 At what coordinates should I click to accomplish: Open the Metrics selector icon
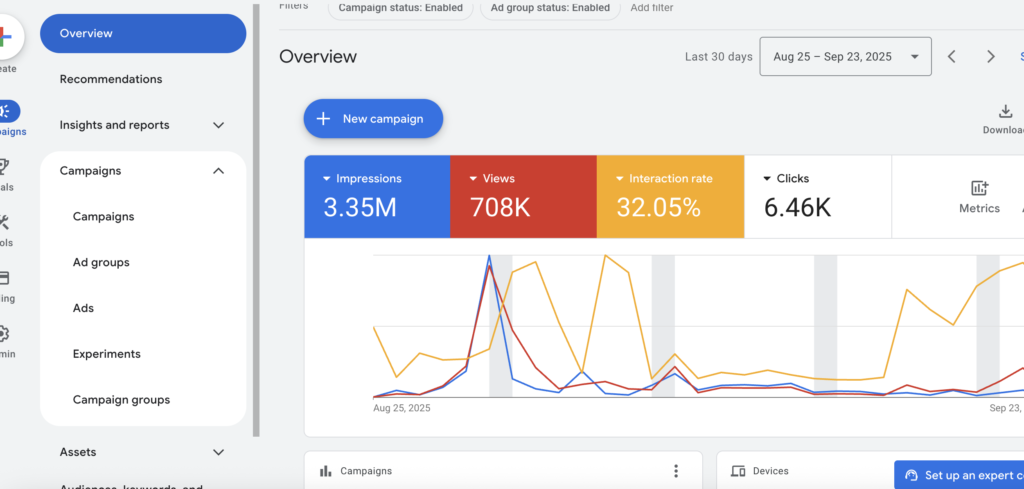point(979,189)
